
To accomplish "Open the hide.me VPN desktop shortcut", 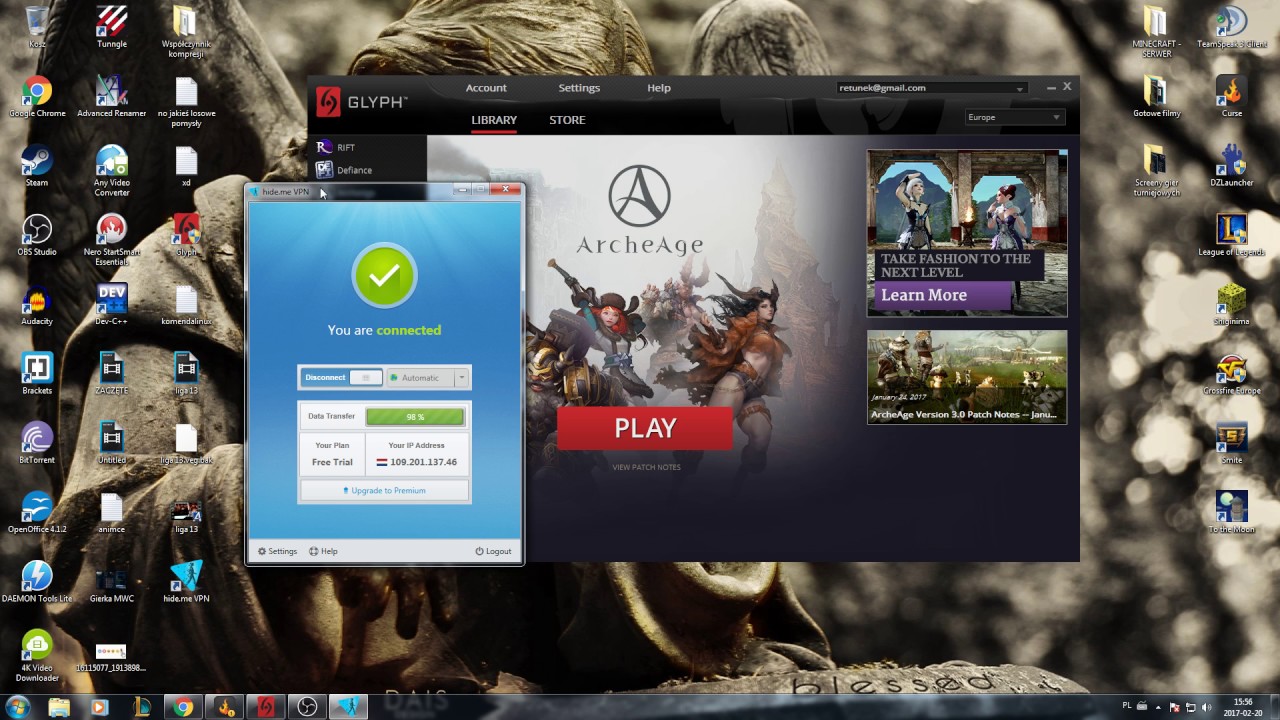I will click(186, 580).
